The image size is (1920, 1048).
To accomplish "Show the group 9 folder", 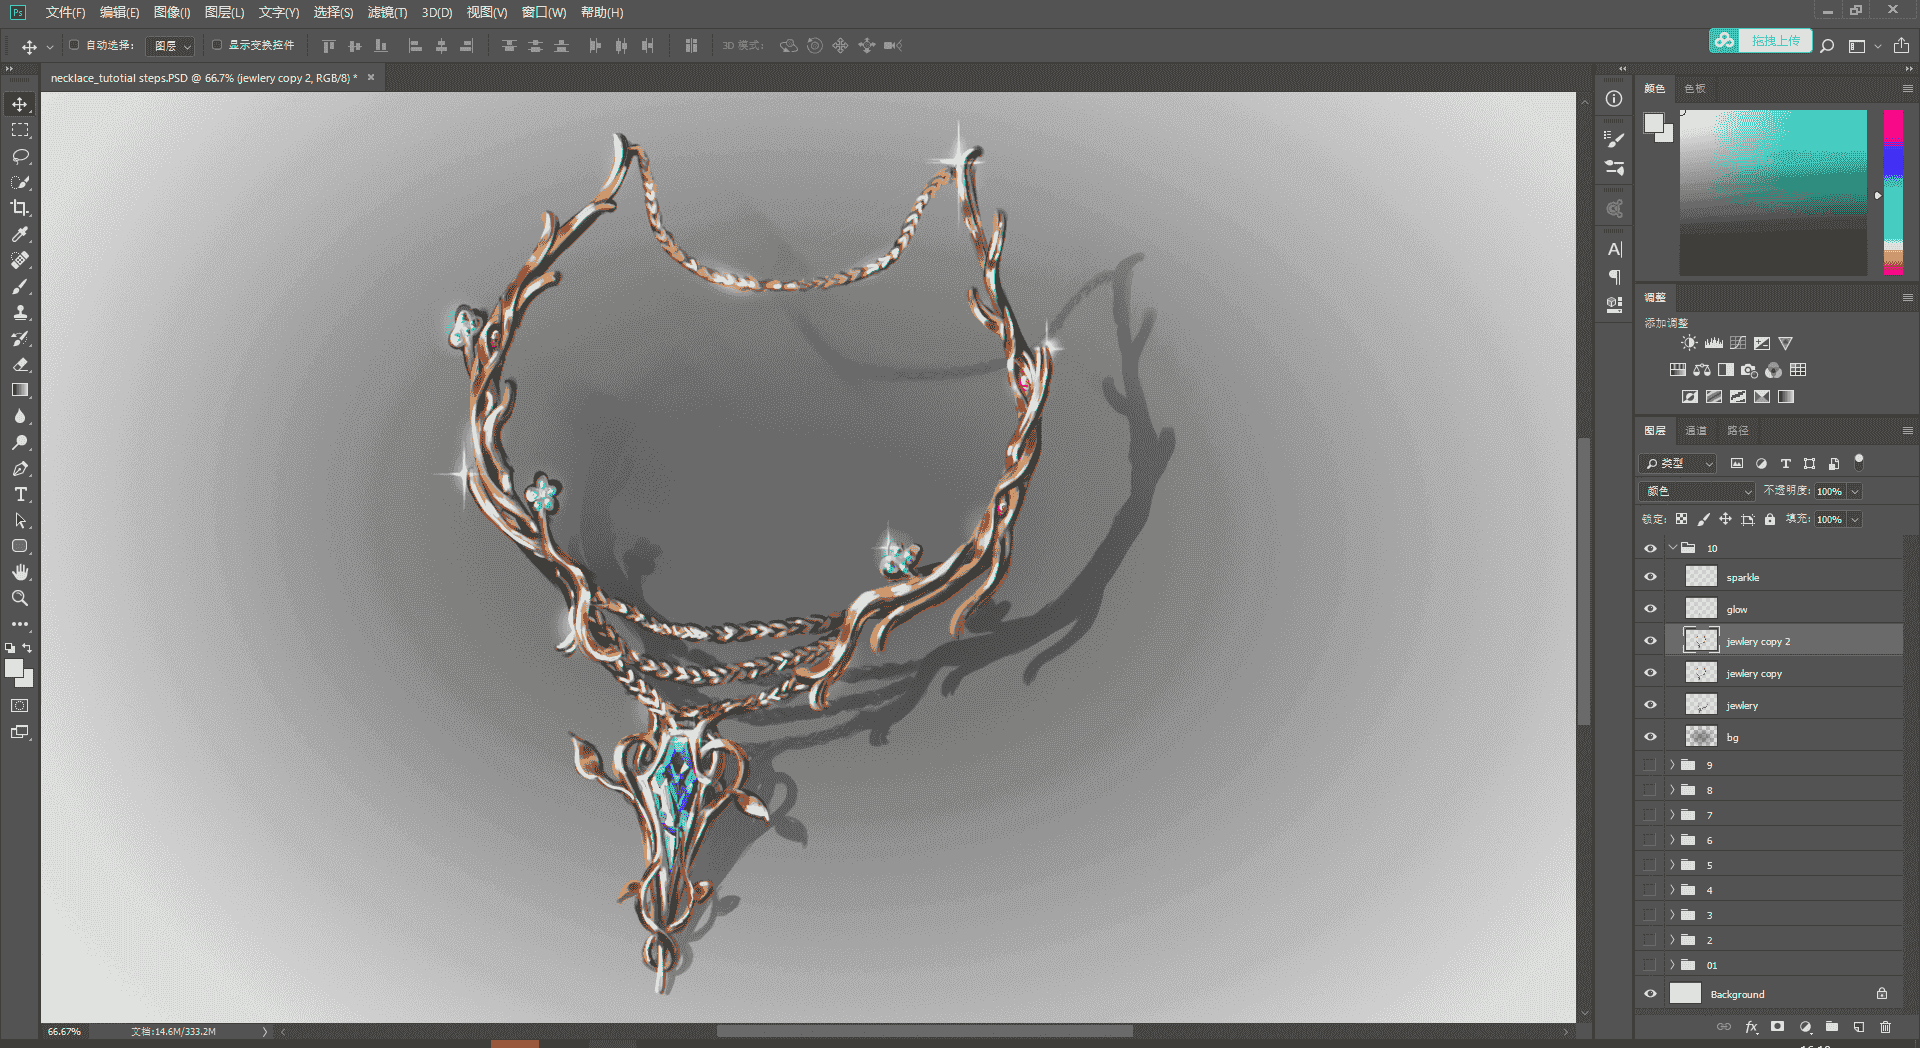I will [x=1650, y=765].
